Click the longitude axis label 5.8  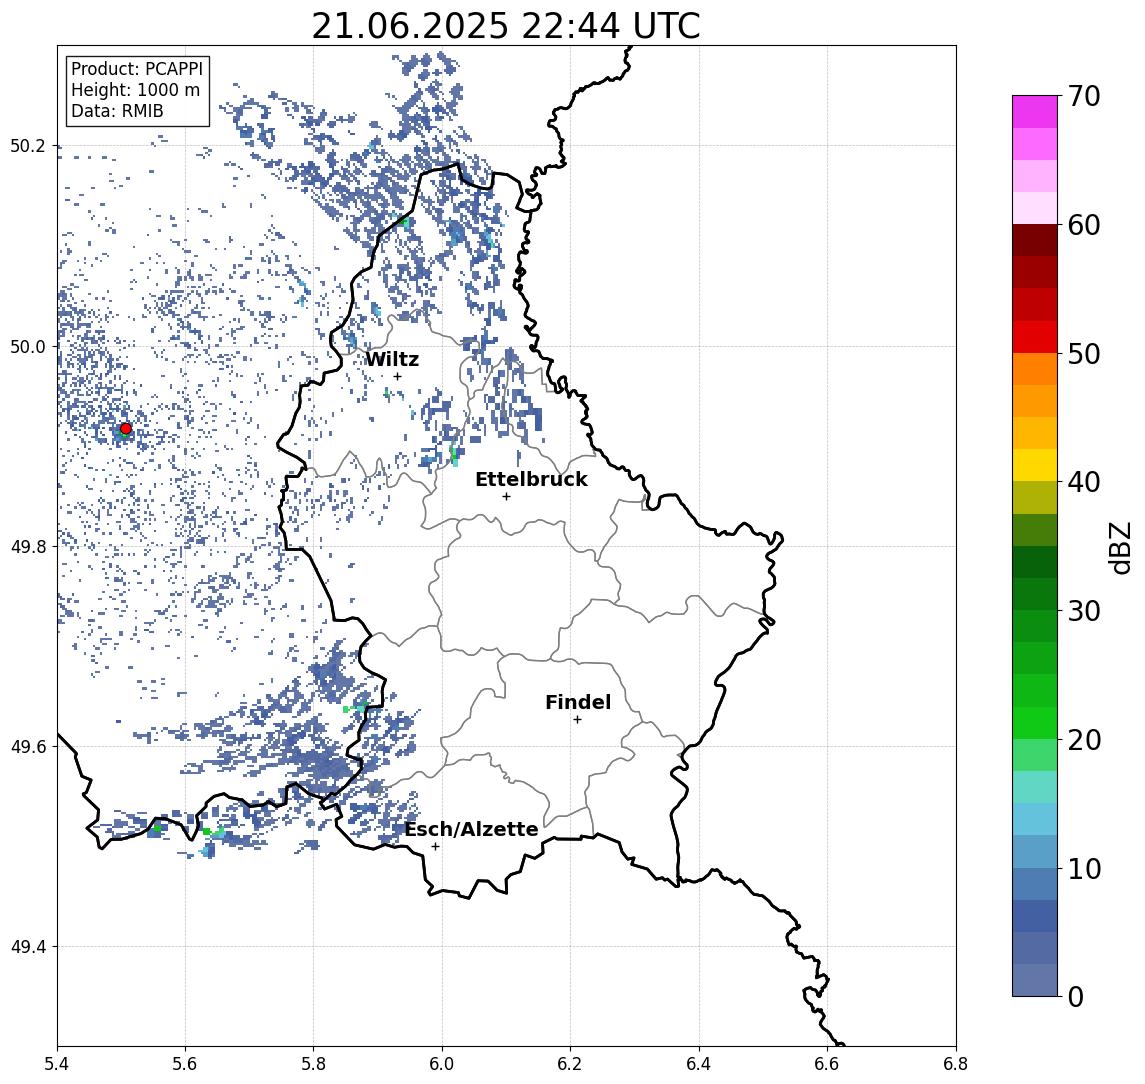(x=313, y=1064)
